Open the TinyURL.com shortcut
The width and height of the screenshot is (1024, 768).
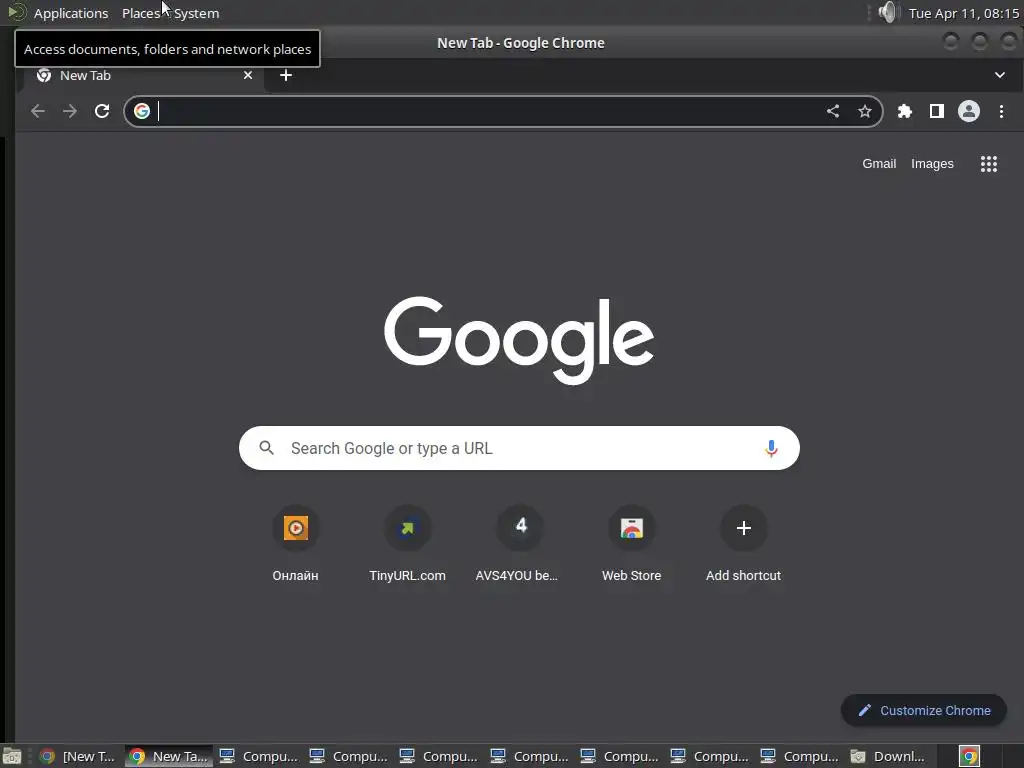point(408,545)
